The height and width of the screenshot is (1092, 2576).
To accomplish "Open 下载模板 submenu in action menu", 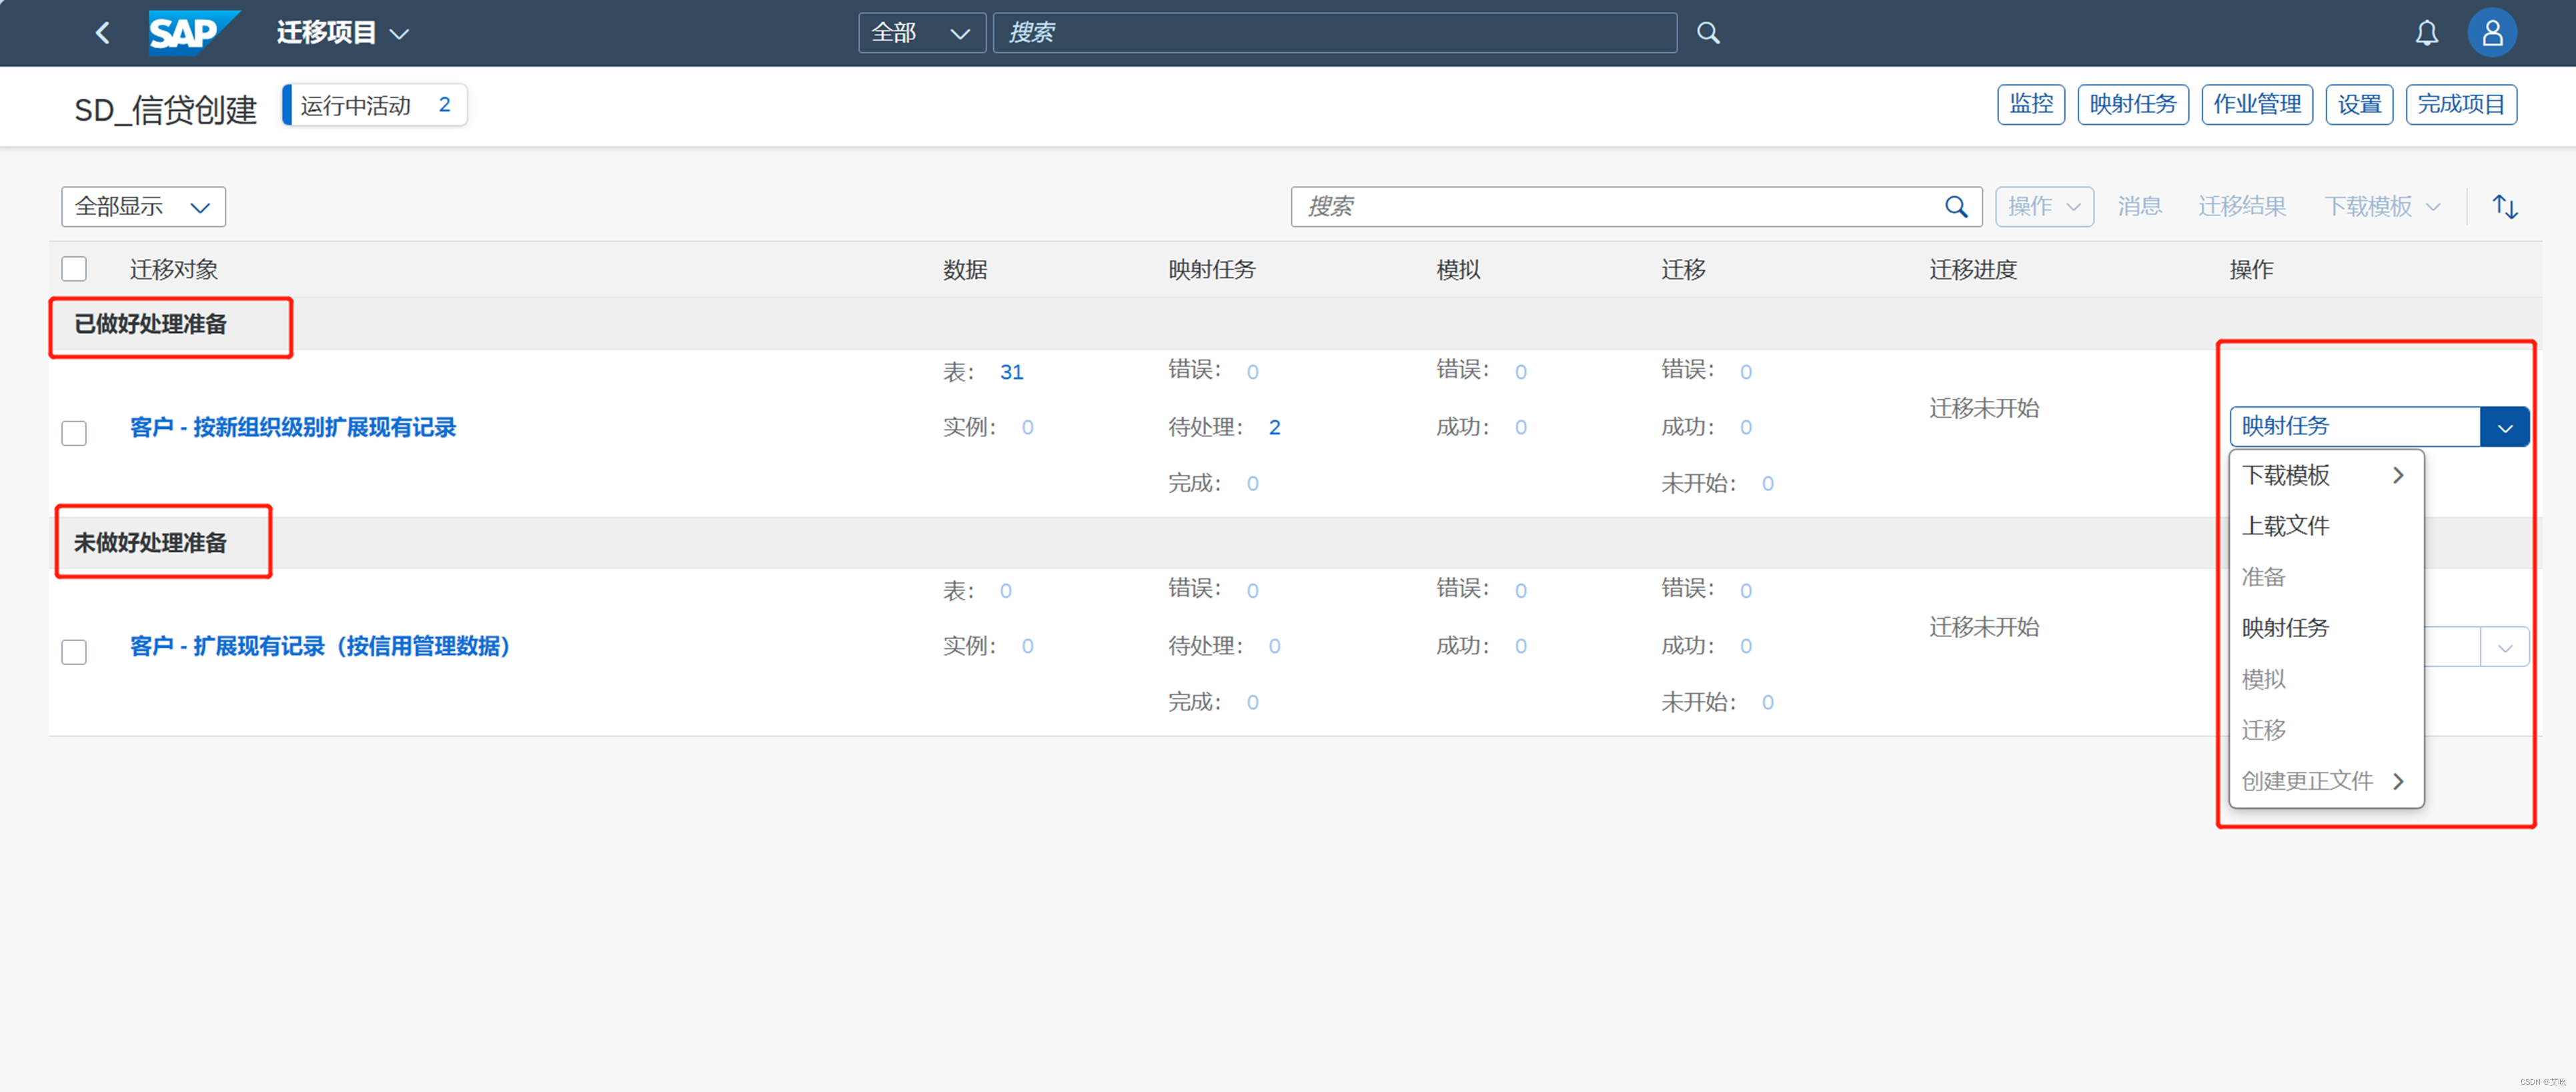I will tap(2325, 475).
